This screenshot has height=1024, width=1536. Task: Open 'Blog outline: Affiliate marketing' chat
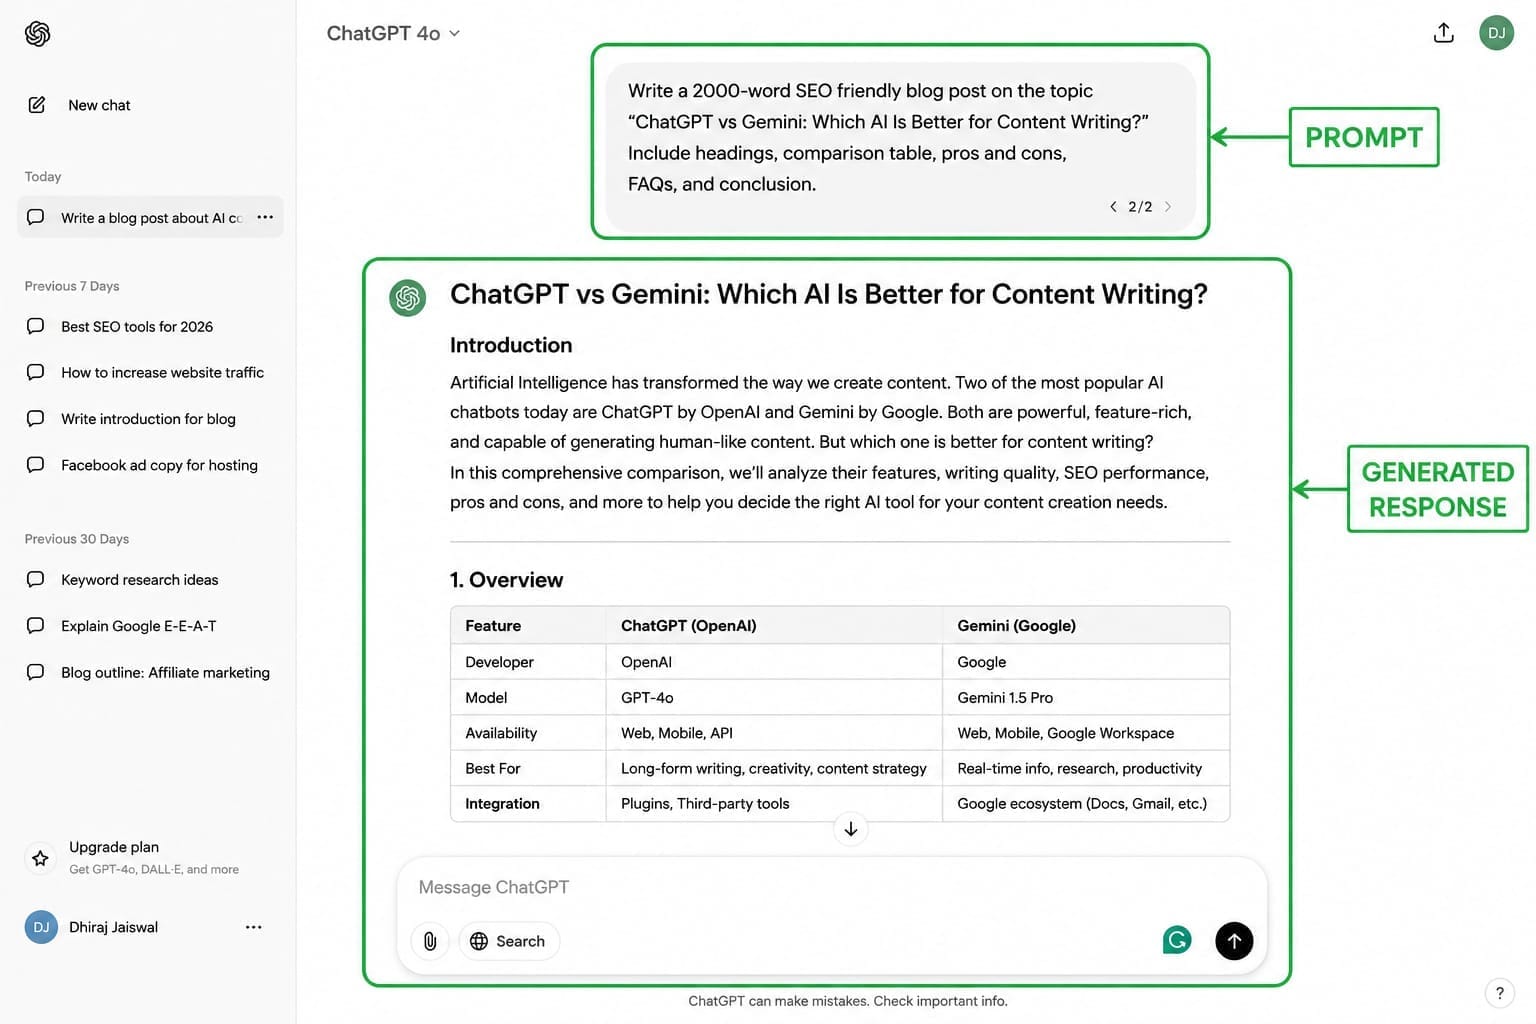150,673
